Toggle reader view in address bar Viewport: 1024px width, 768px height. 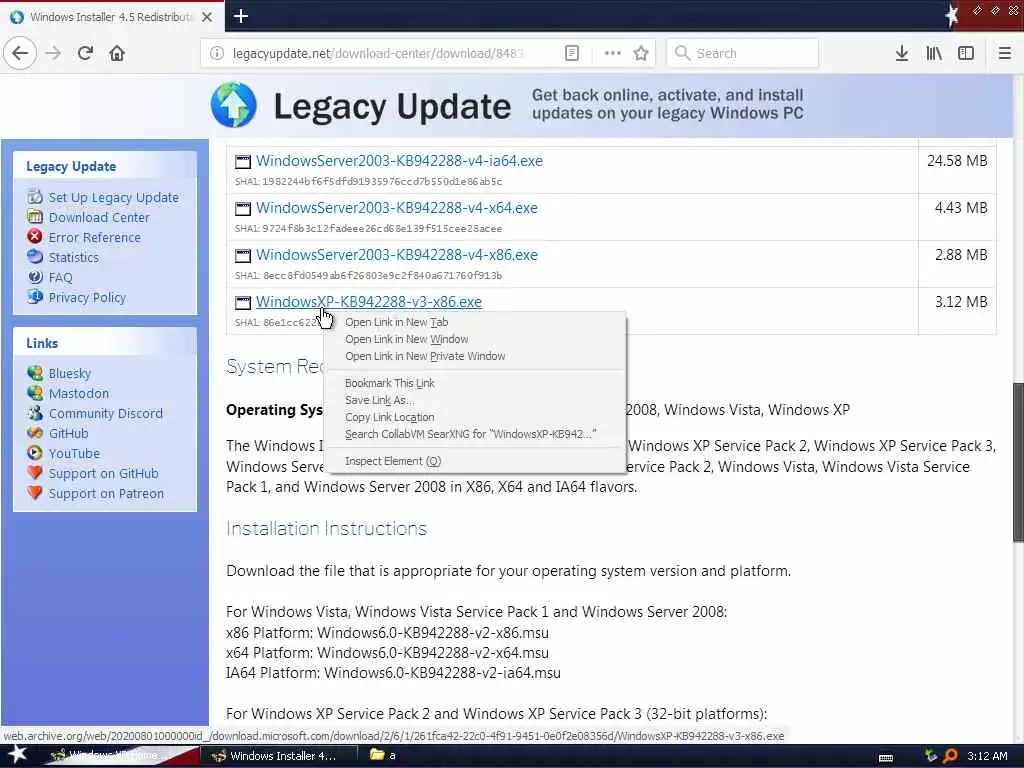(x=571, y=53)
